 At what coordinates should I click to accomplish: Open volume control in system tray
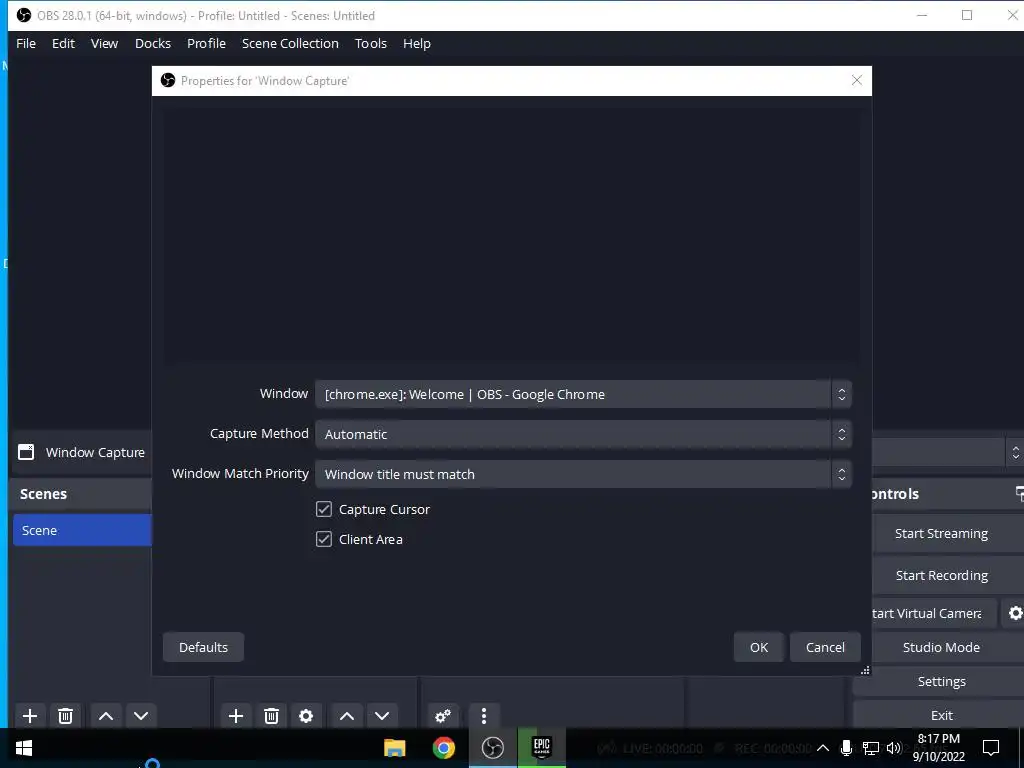coord(894,748)
